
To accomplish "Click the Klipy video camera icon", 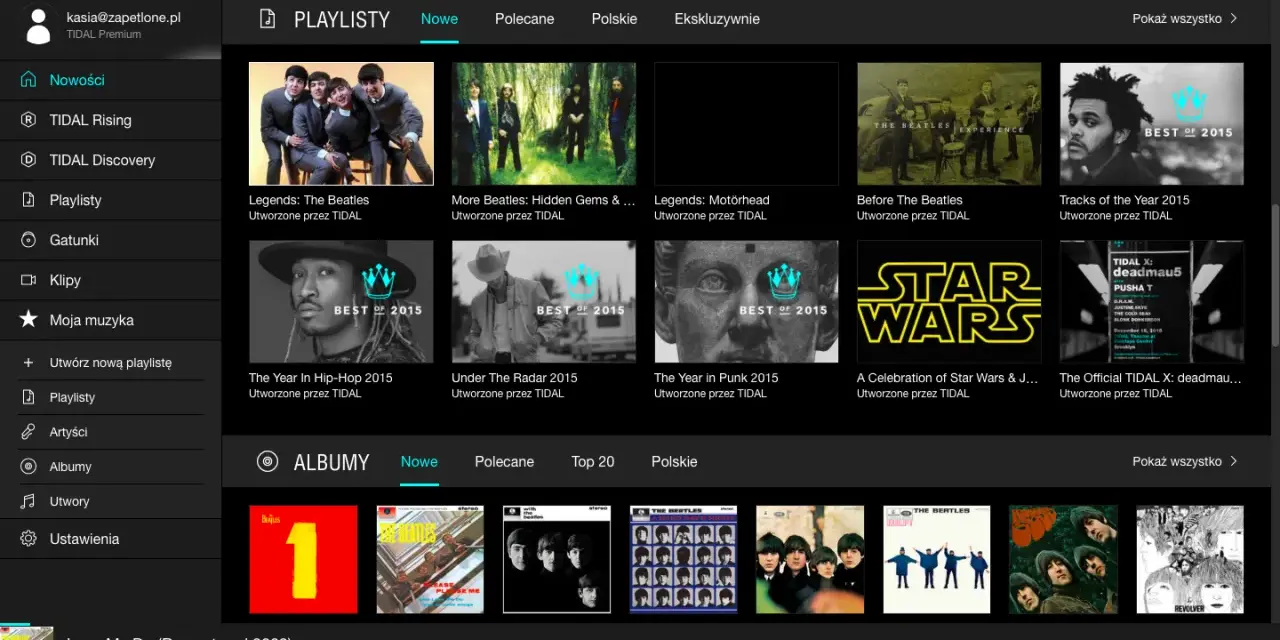I will coord(29,280).
